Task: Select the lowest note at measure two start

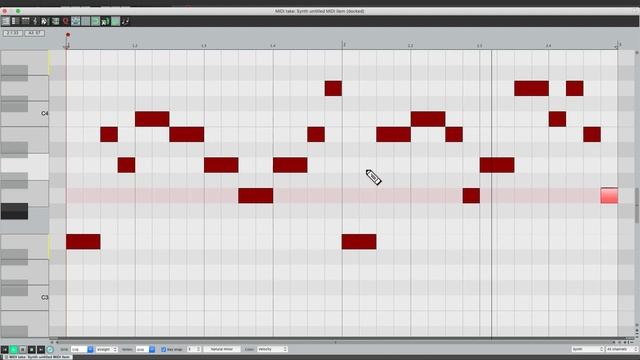Action: pyautogui.click(x=359, y=242)
